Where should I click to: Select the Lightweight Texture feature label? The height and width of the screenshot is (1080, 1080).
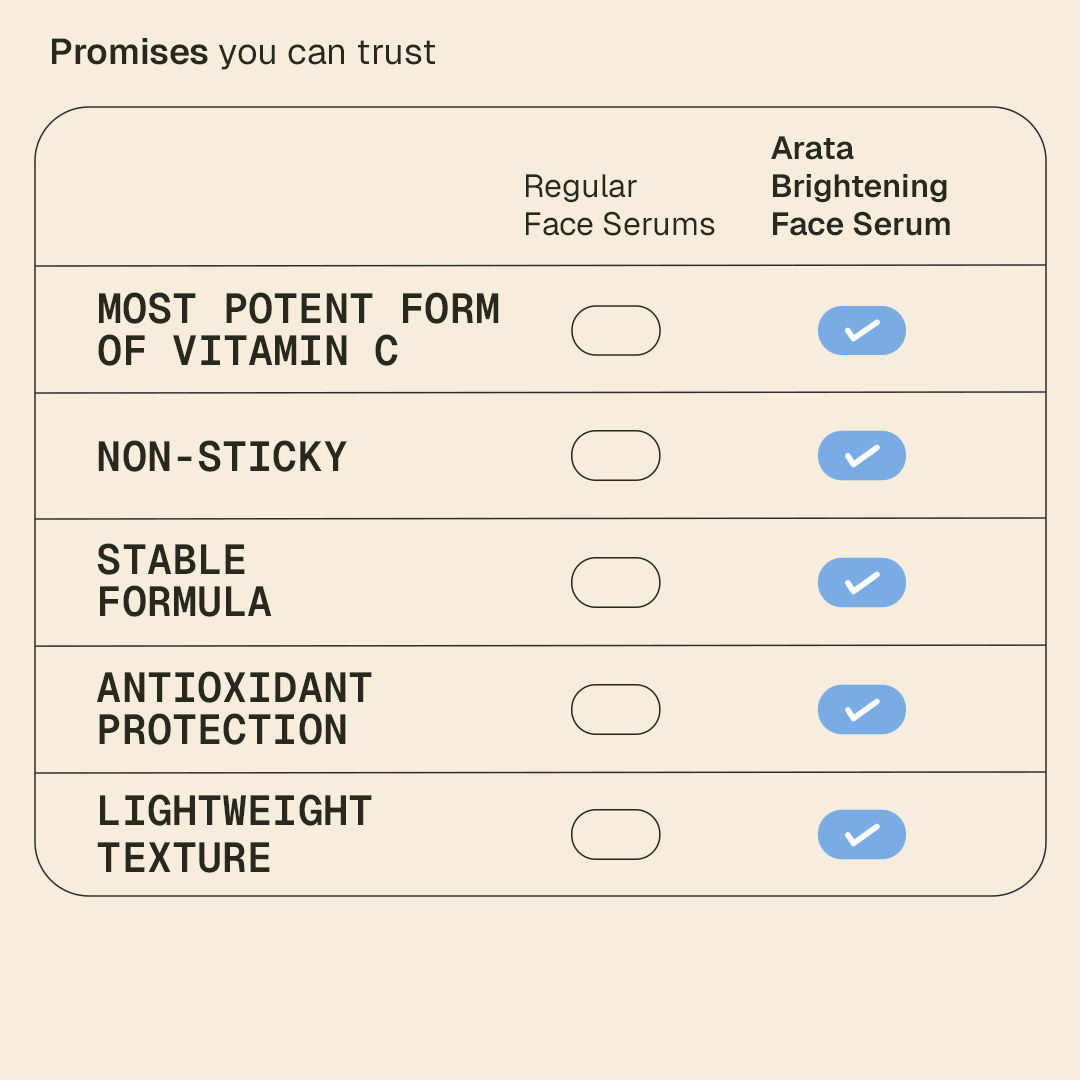[x=234, y=836]
